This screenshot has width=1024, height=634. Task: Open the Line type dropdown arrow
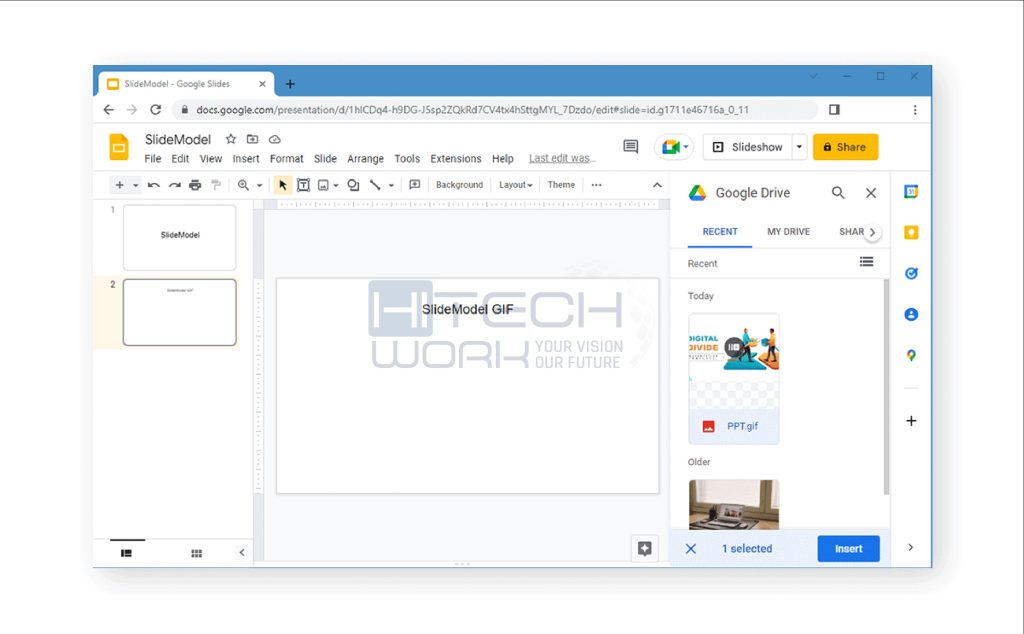391,185
